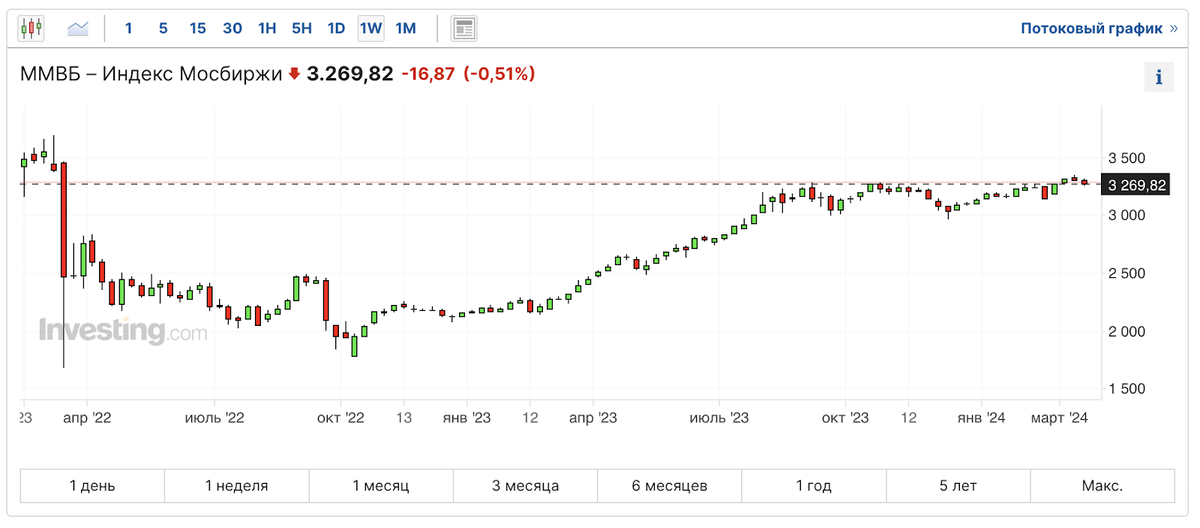Viewport: 1200px width, 528px height.
Task: Select the 3 месяца range tab
Action: [525, 486]
